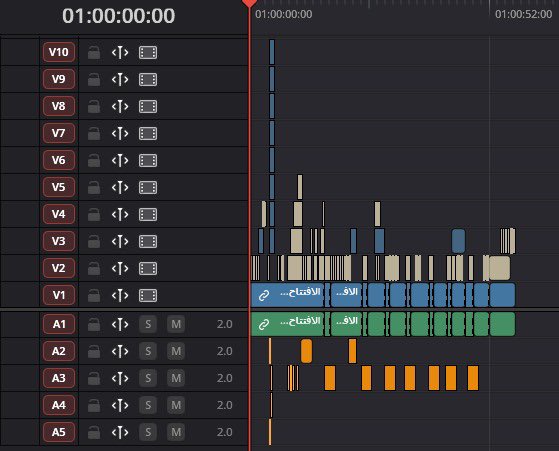559x451 pixels.
Task: Select the last beige clip on V2
Action: (500, 268)
